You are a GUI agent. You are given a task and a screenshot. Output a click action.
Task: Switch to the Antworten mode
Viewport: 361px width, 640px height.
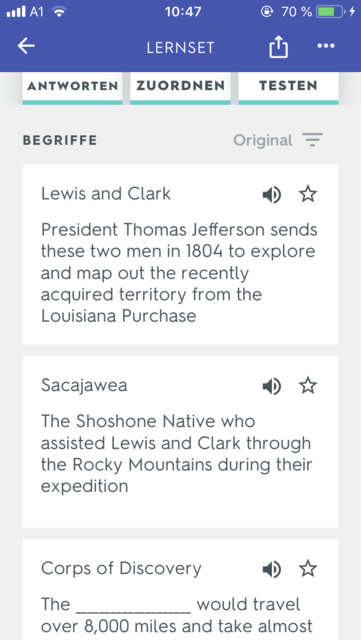(72, 87)
